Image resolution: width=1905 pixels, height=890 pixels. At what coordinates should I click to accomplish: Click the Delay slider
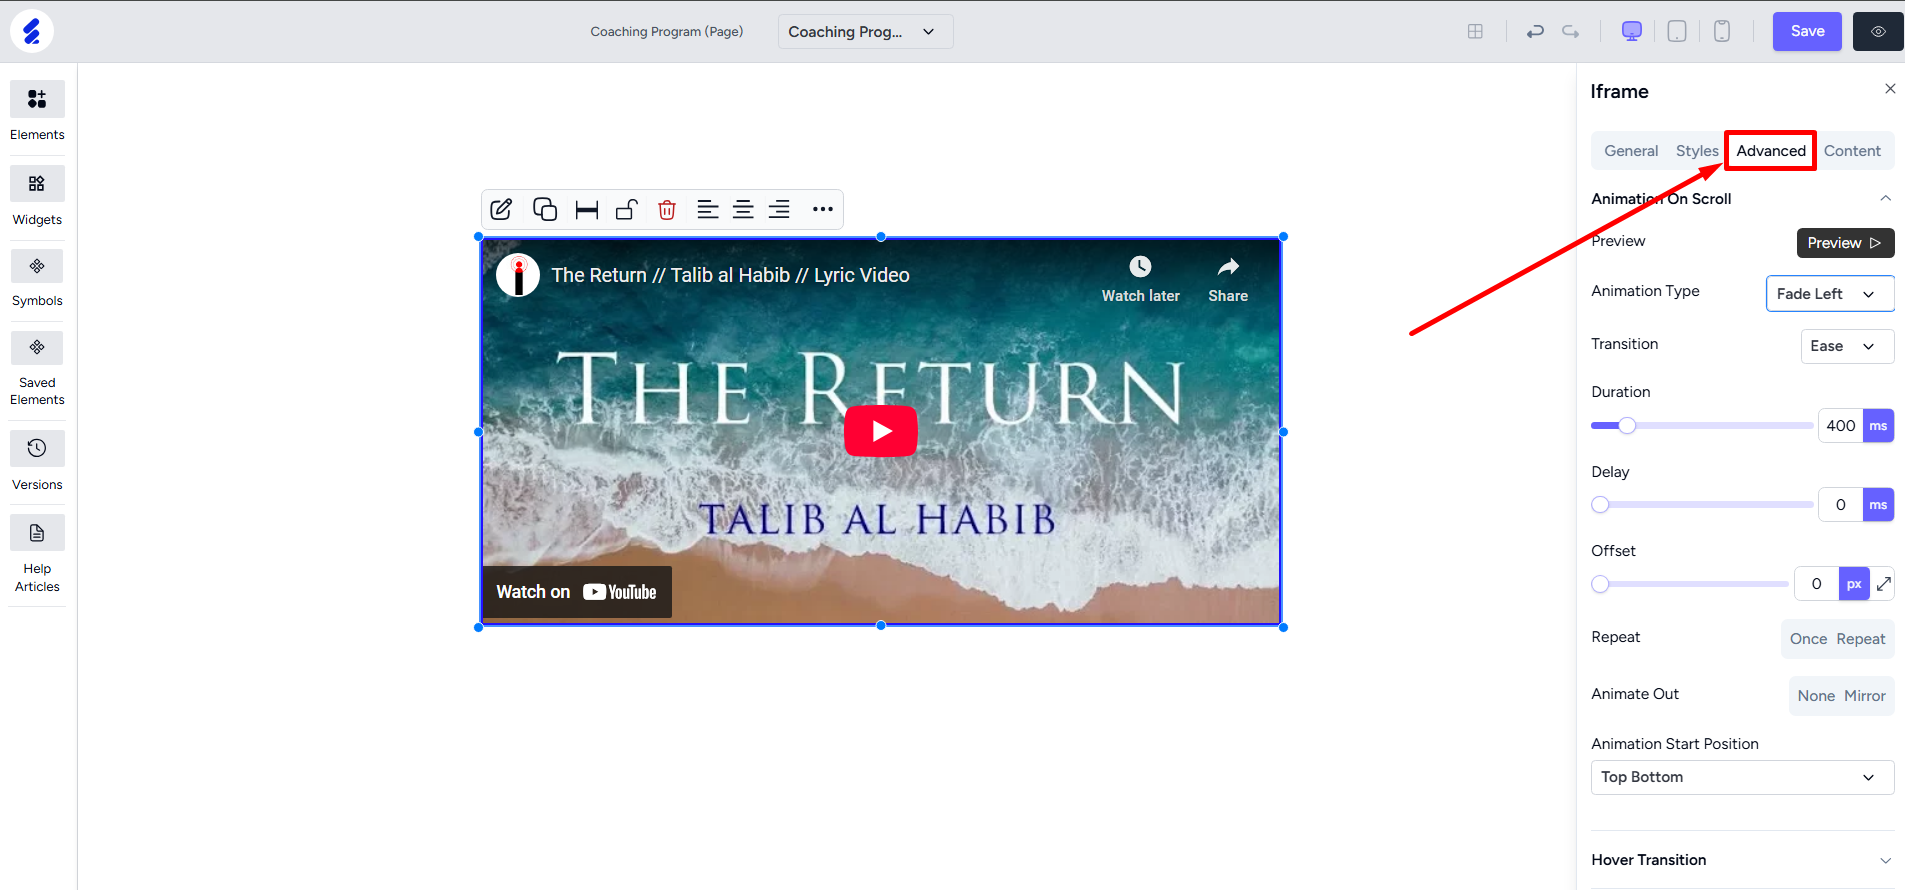point(1701,505)
